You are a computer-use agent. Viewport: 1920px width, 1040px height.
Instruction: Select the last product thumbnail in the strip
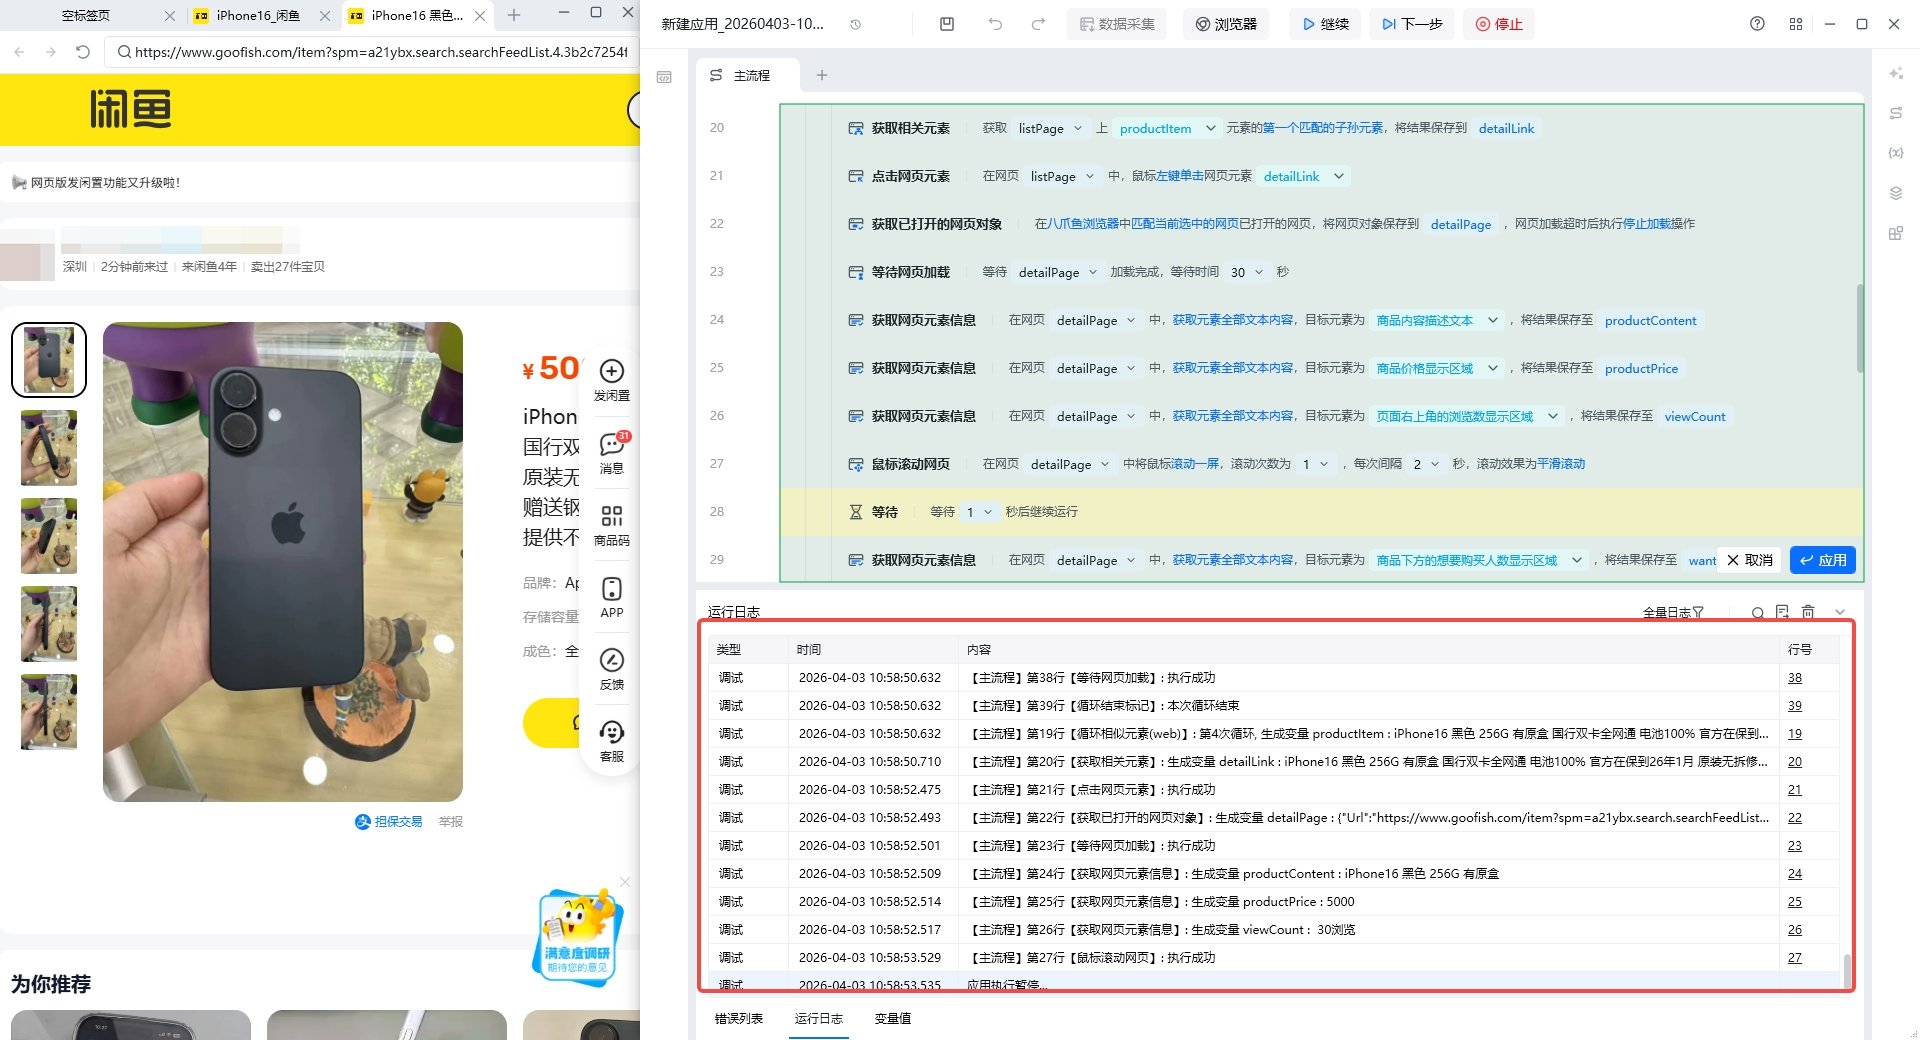tap(49, 712)
